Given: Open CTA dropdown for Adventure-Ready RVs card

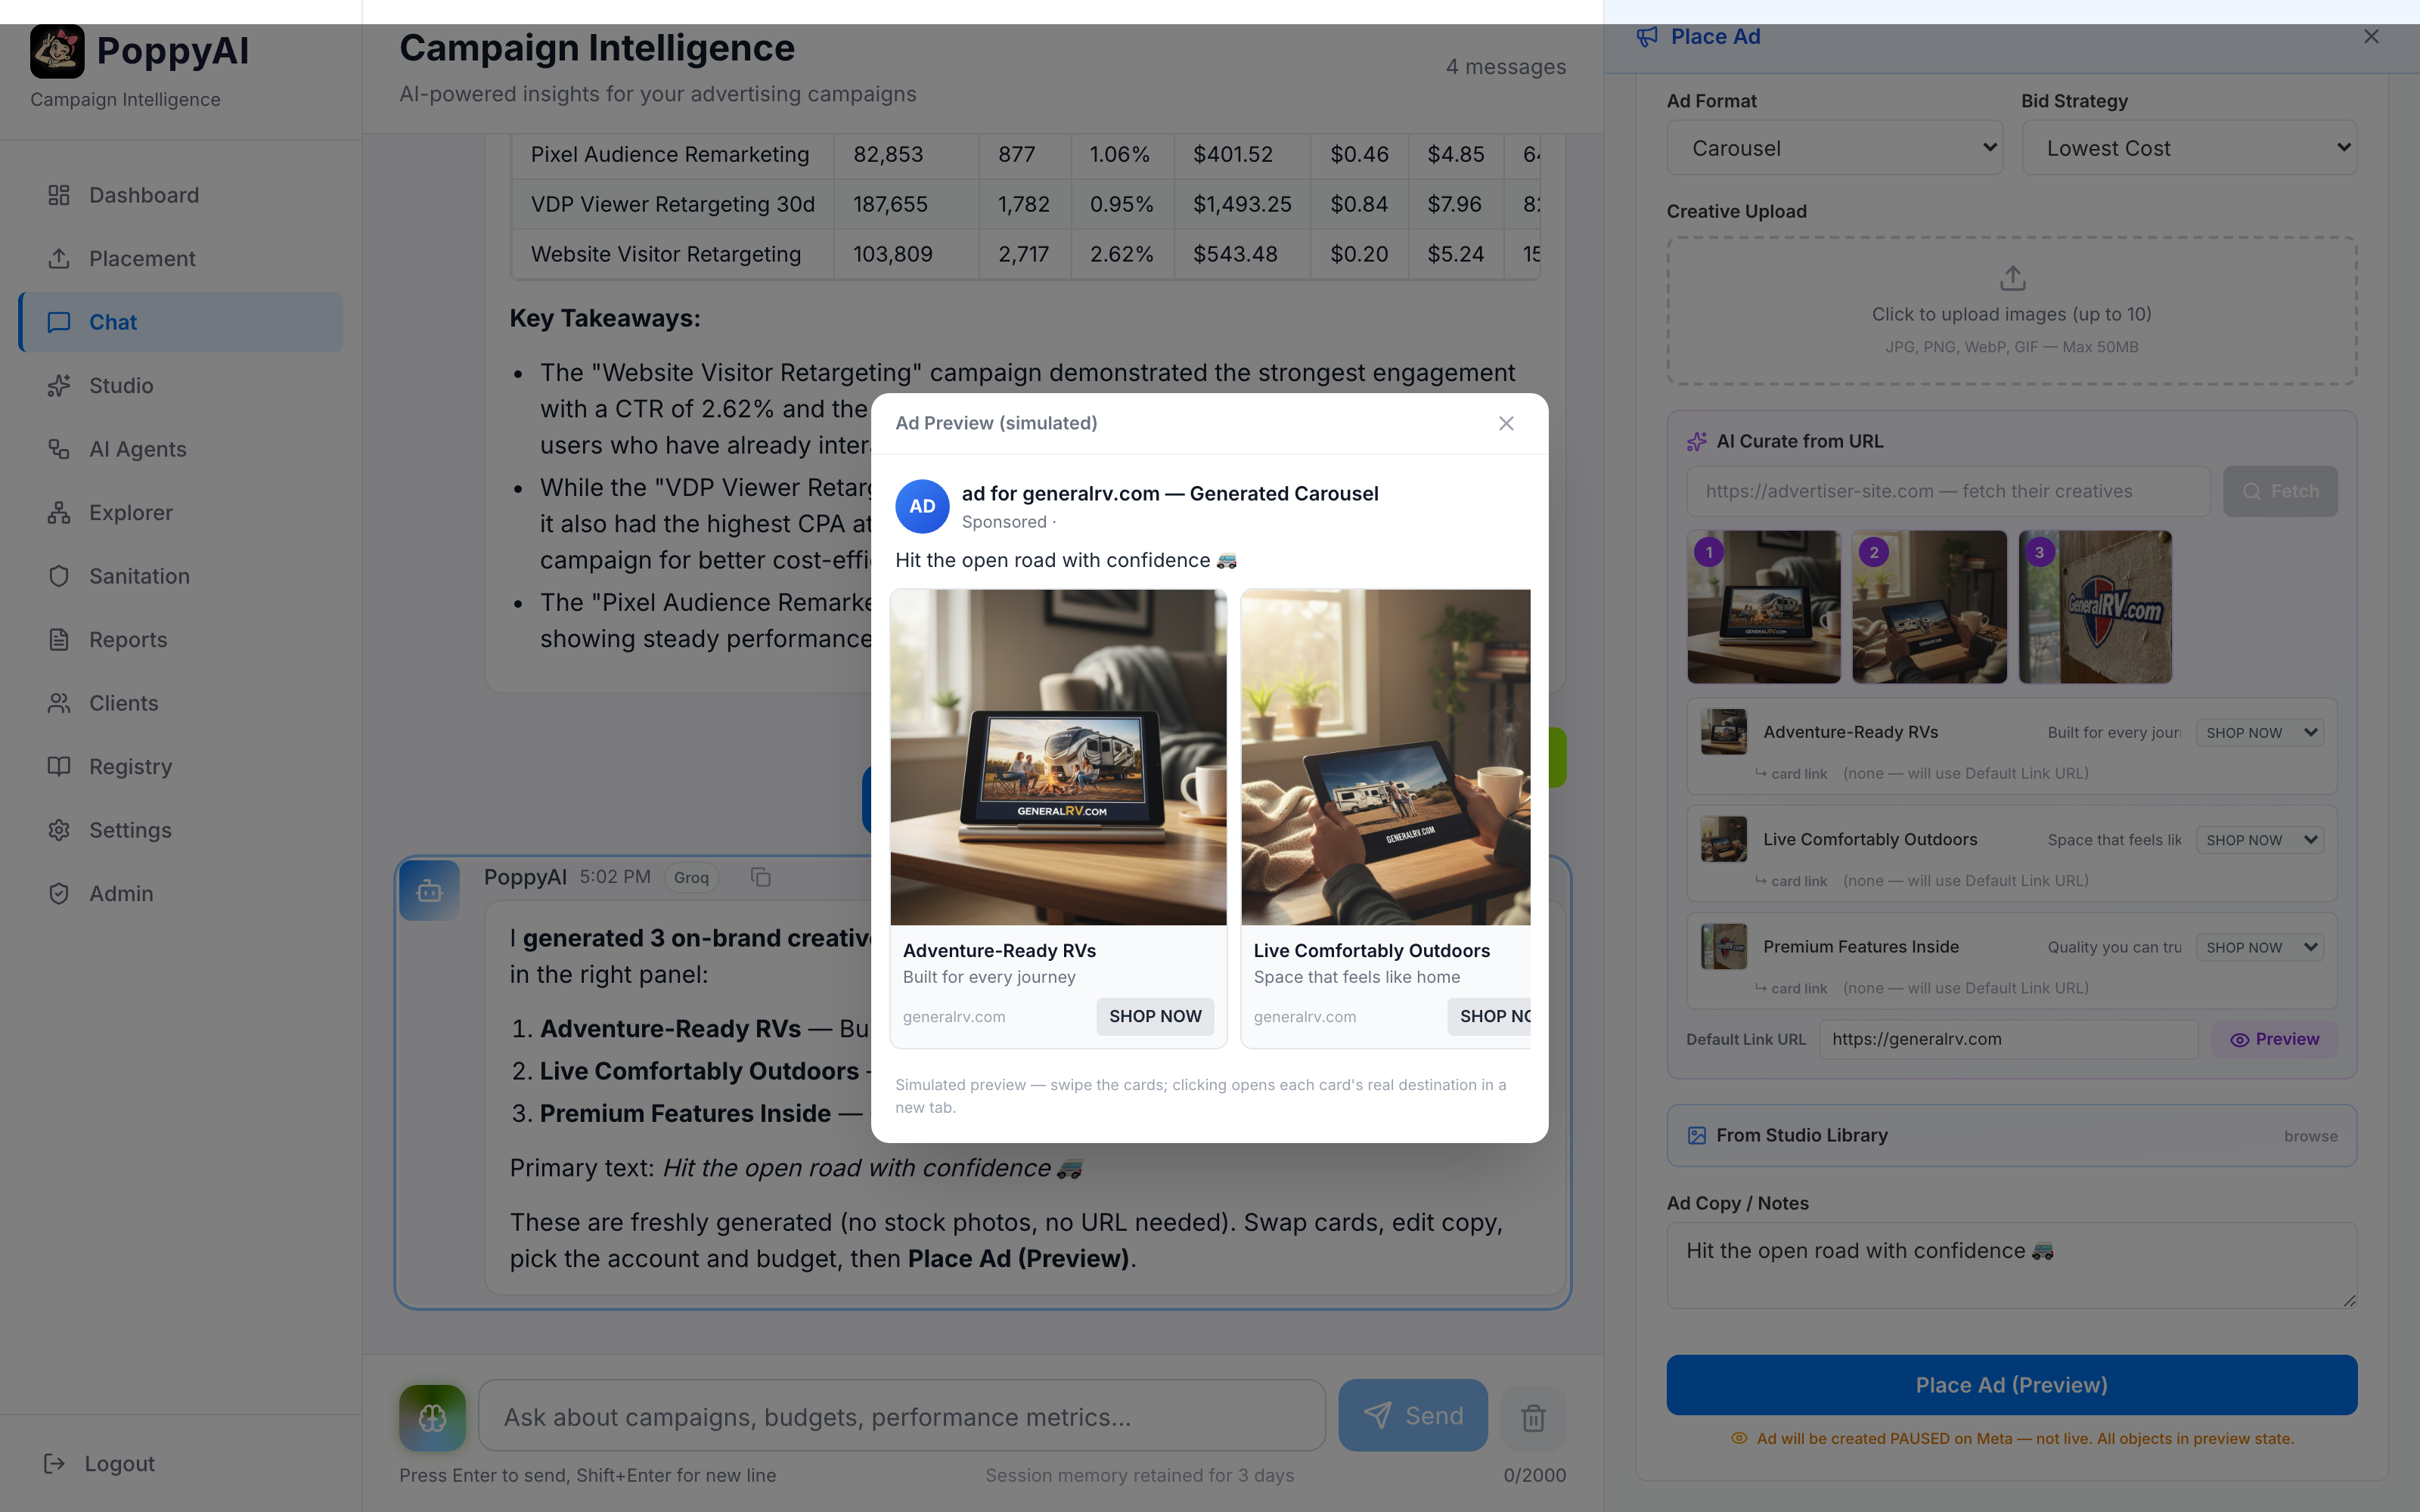Looking at the screenshot, I should 2260,732.
